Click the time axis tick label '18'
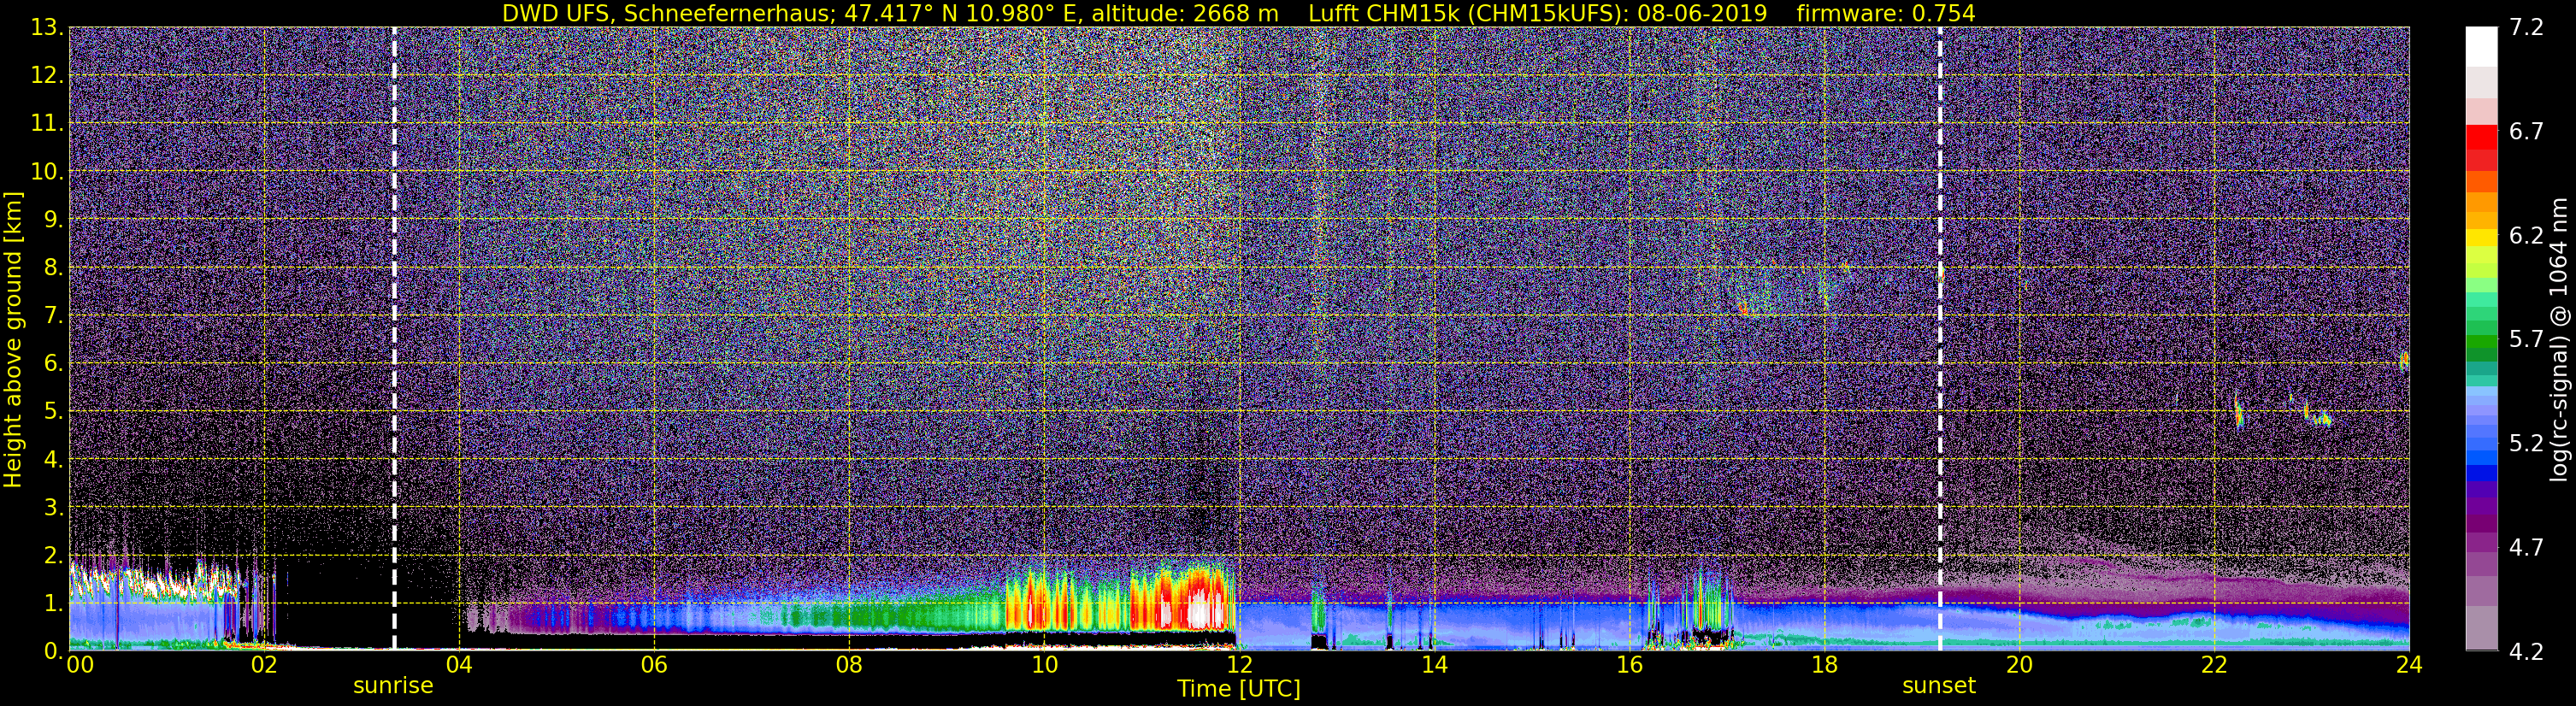The height and width of the screenshot is (706, 2576). pyautogui.click(x=1824, y=666)
